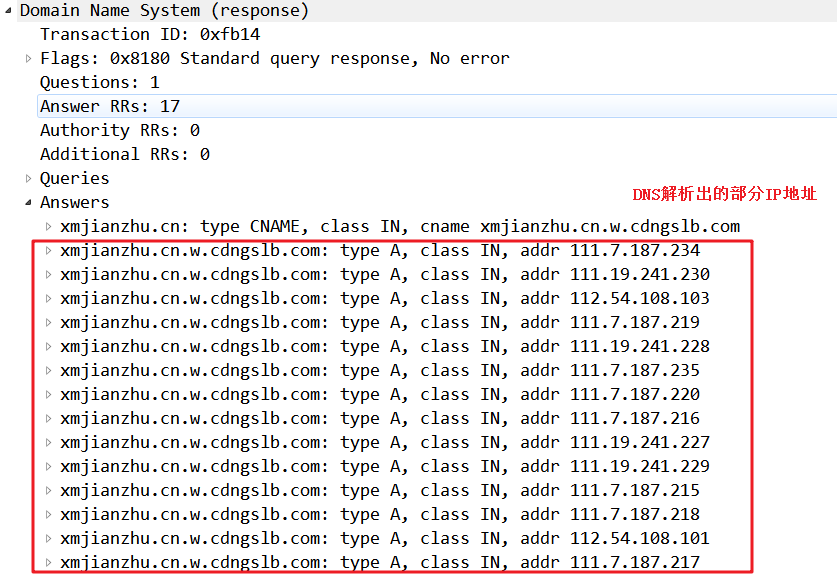
Task: Click the red DNS IP地址 annotation text
Action: pyautogui.click(x=724, y=194)
